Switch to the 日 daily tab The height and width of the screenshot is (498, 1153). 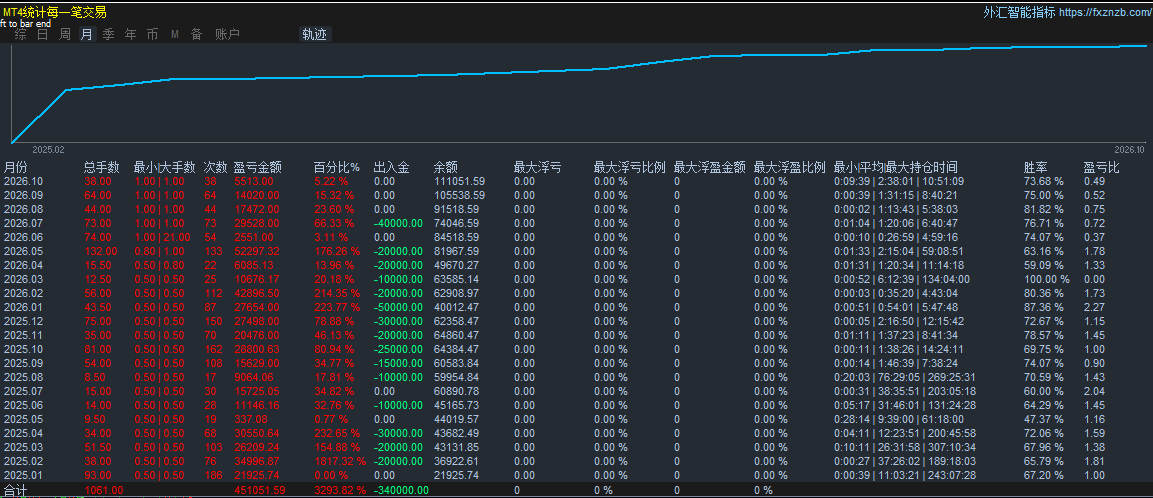[x=43, y=34]
